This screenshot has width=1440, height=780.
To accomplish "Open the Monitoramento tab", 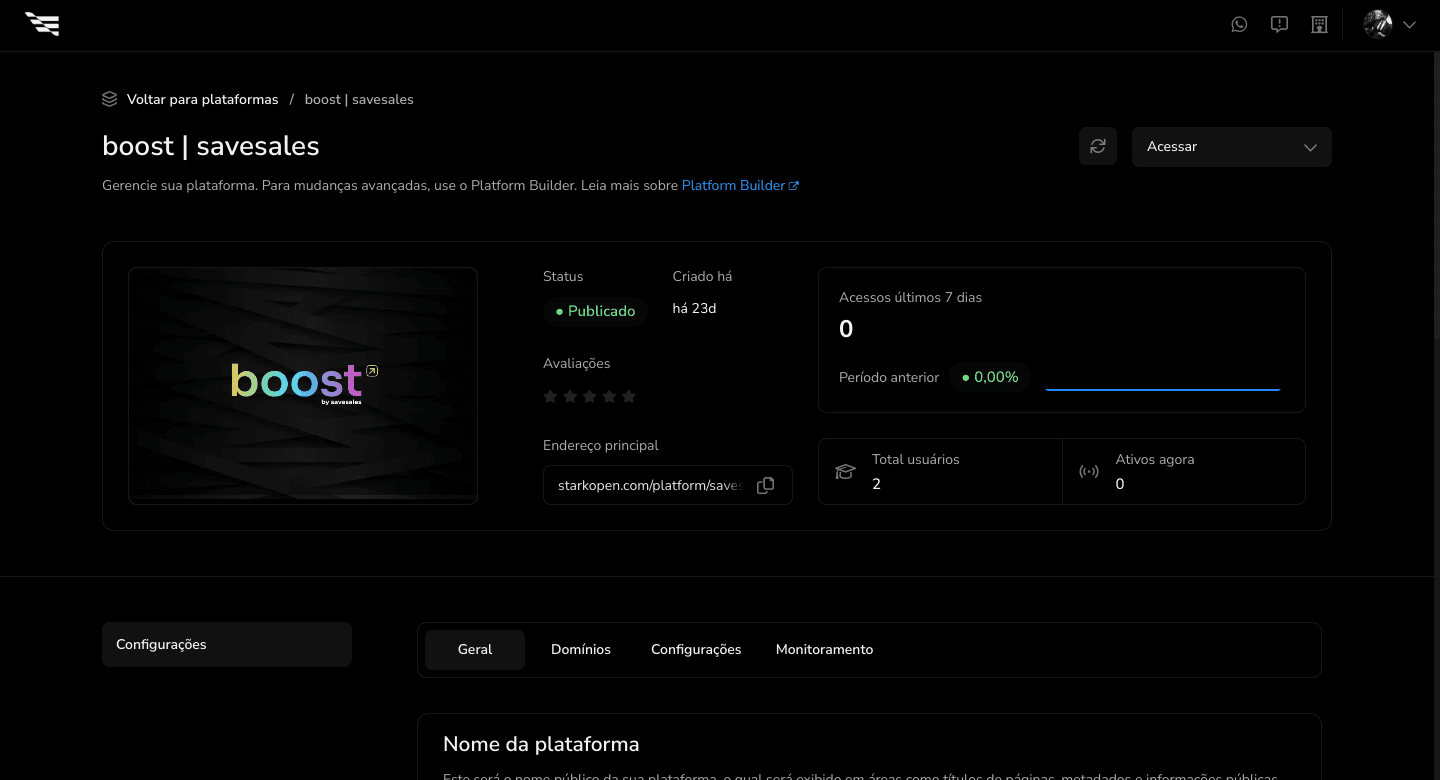I will tap(825, 649).
